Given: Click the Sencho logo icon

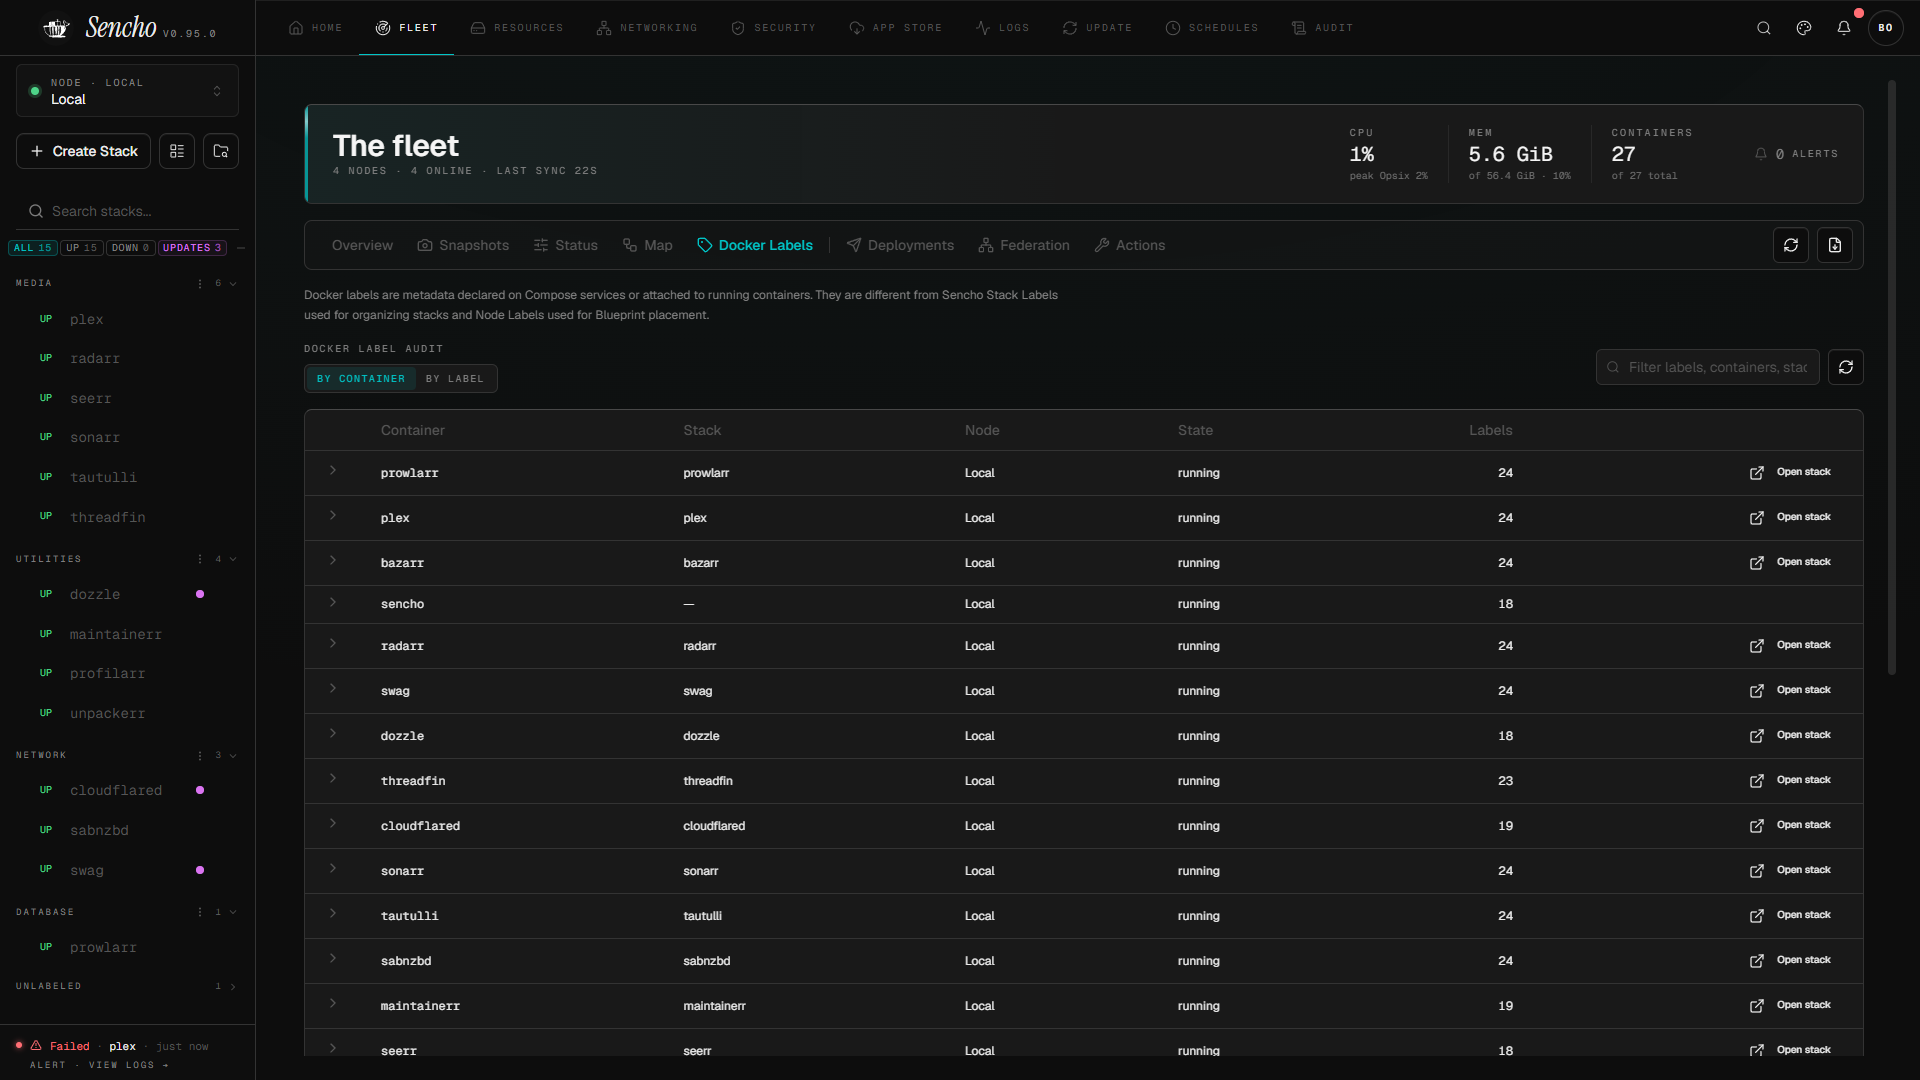Looking at the screenshot, I should (56, 28).
